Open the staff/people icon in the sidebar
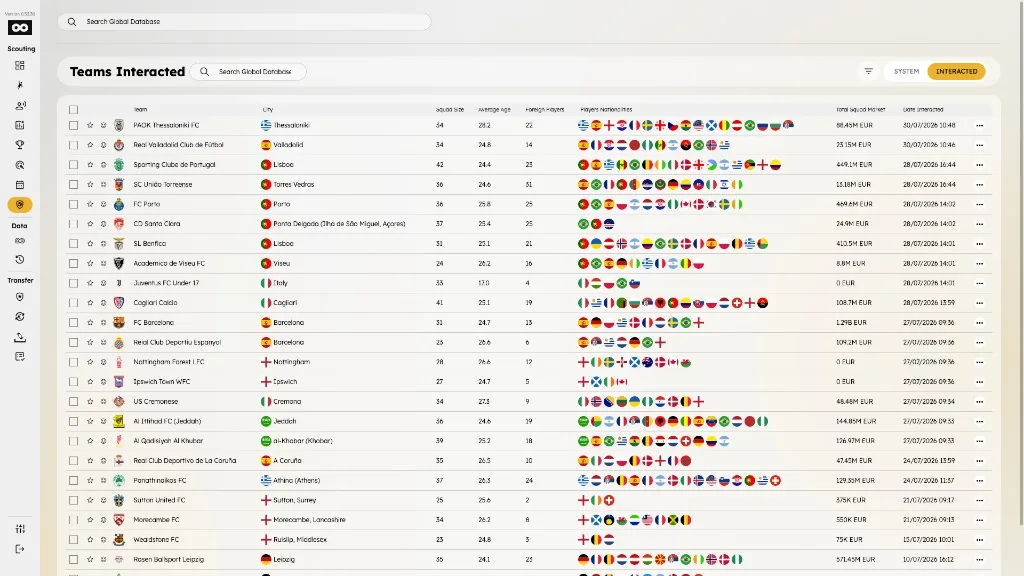Image resolution: width=1024 pixels, height=576 pixels. (x=20, y=105)
